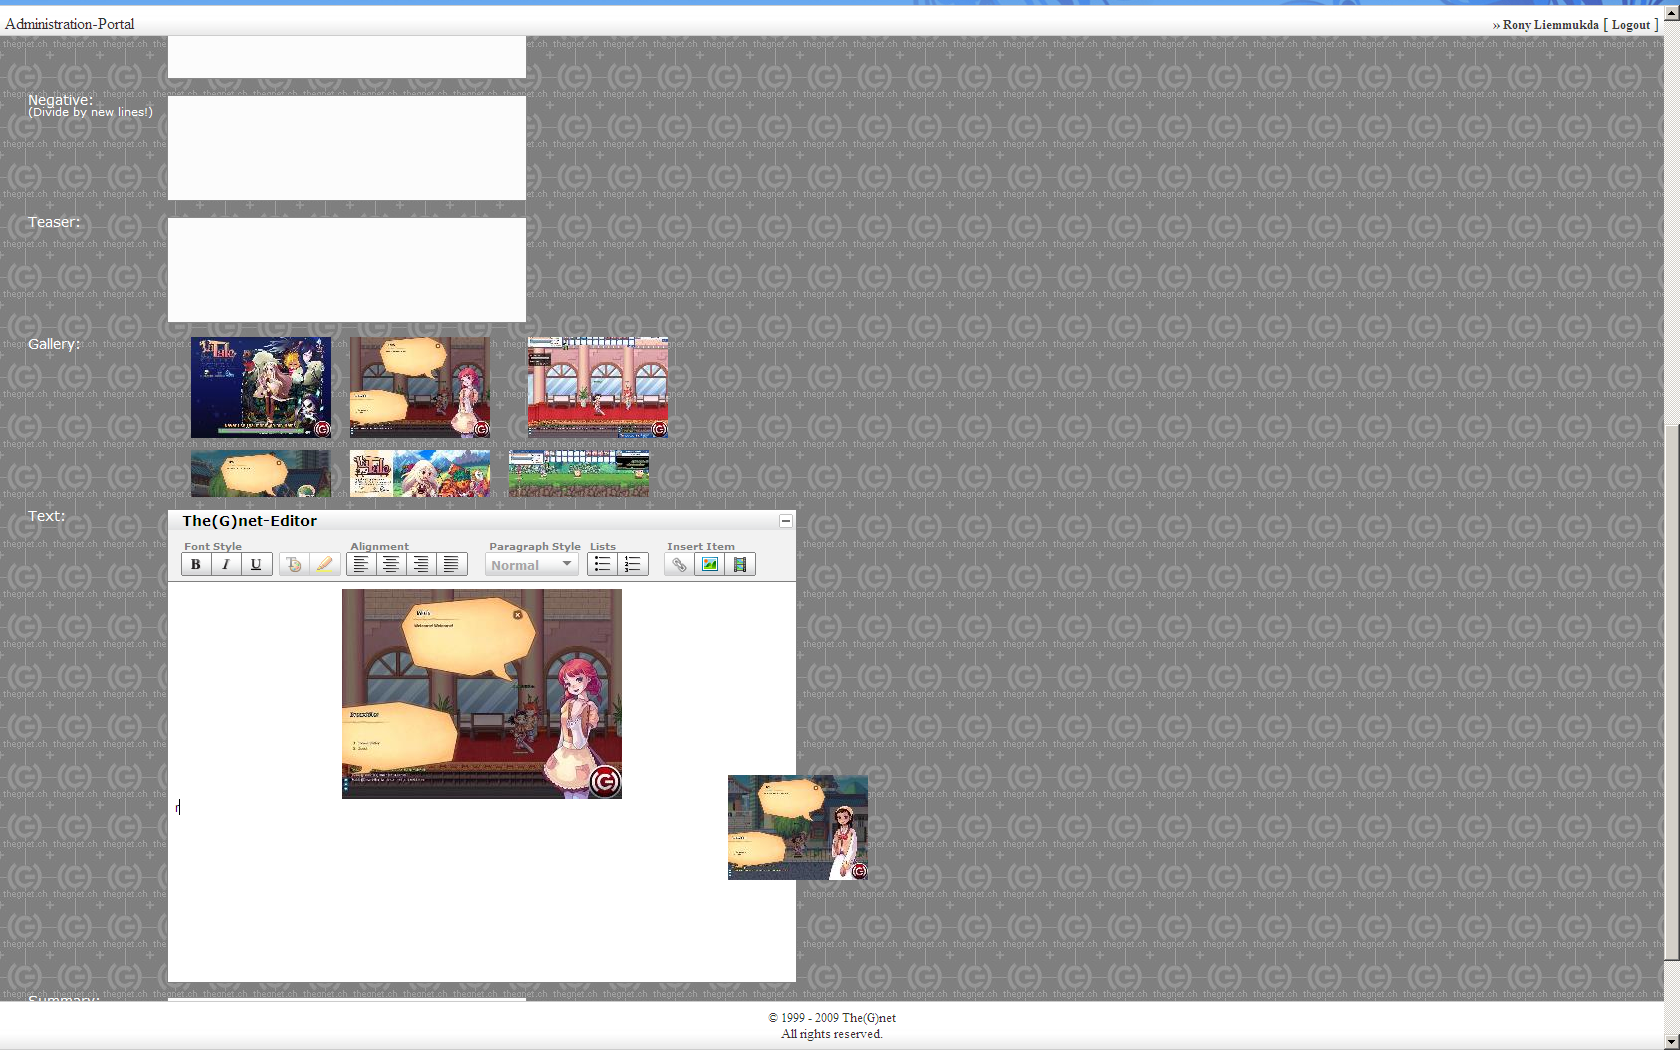Toggle bold font style
Viewport: 1680px width, 1050px height.
(x=196, y=565)
